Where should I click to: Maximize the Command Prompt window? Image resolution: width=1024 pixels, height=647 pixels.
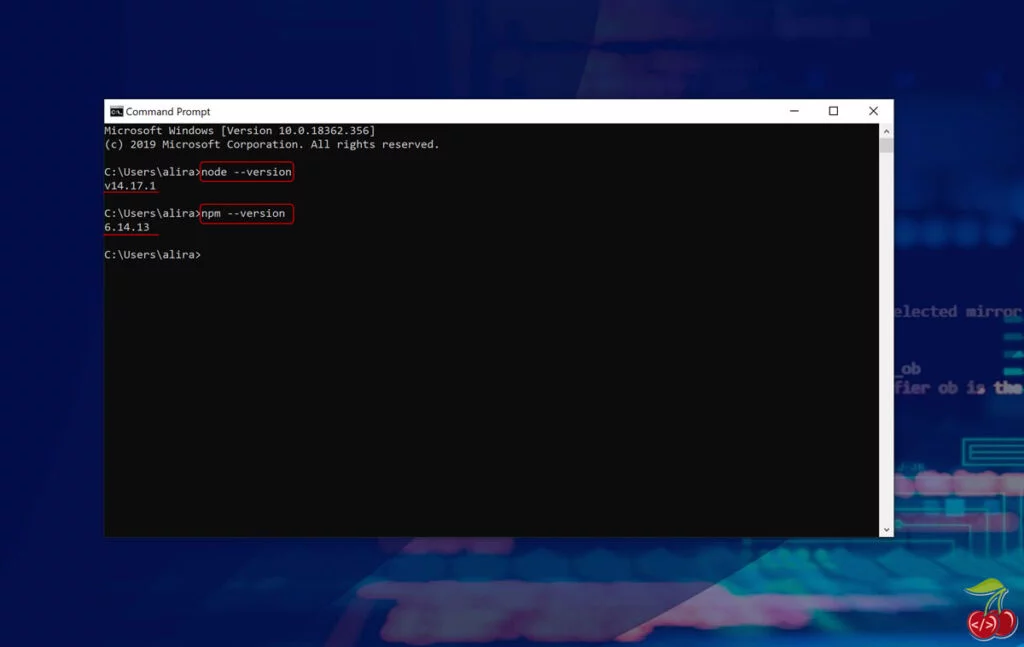[x=833, y=111]
